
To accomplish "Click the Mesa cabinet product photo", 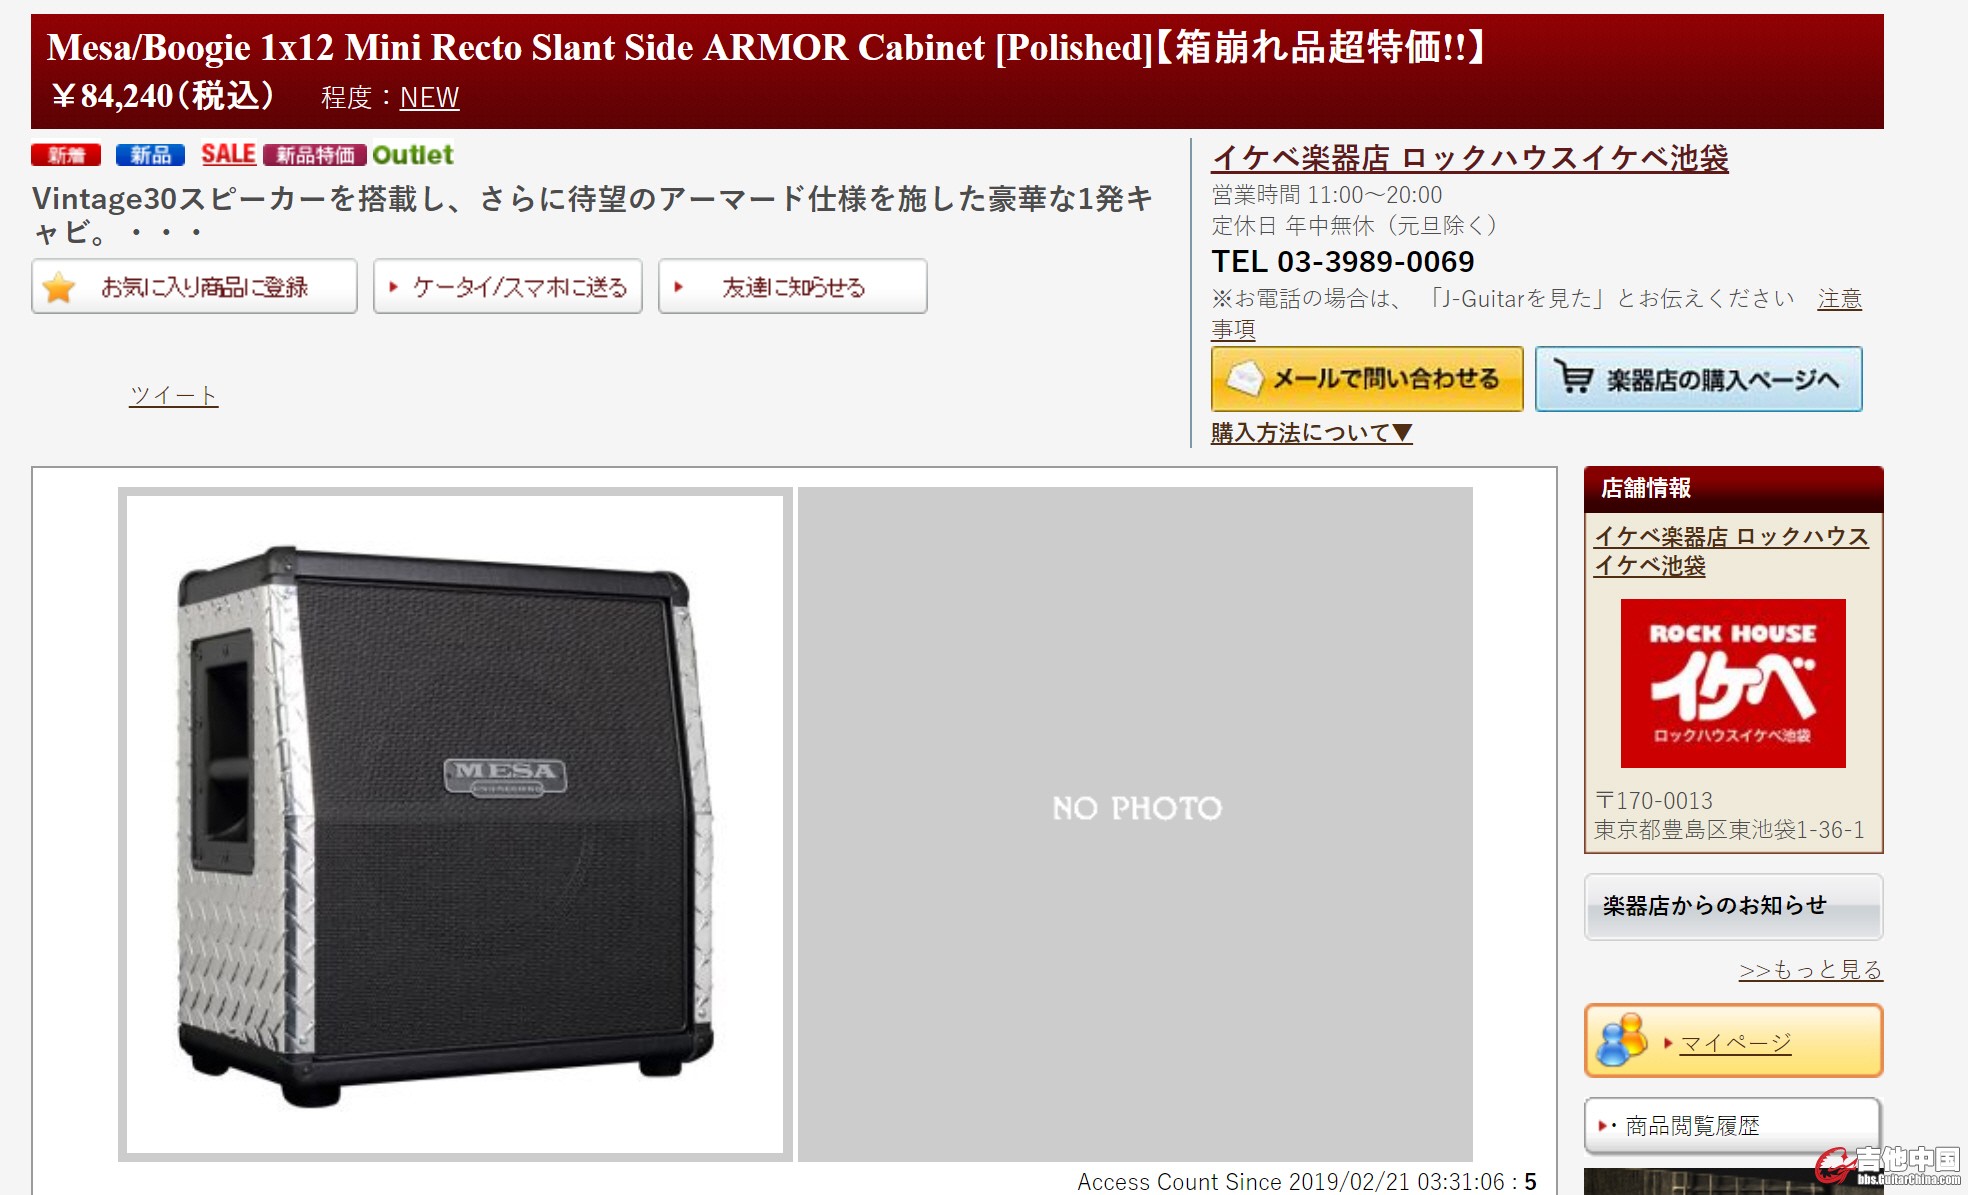I will click(455, 825).
